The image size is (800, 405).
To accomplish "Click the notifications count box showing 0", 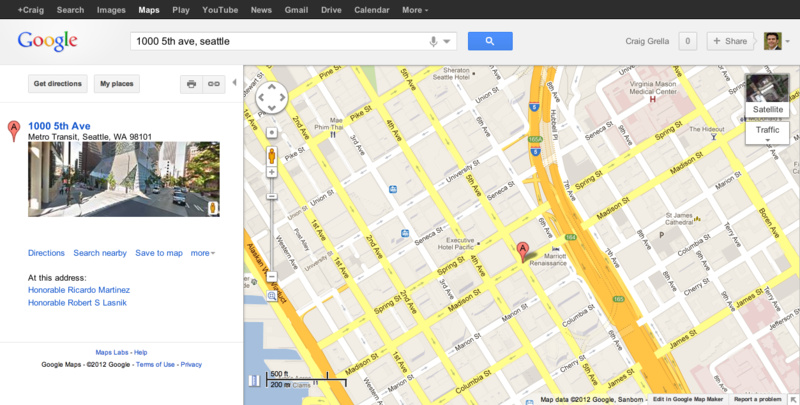I will coord(687,41).
